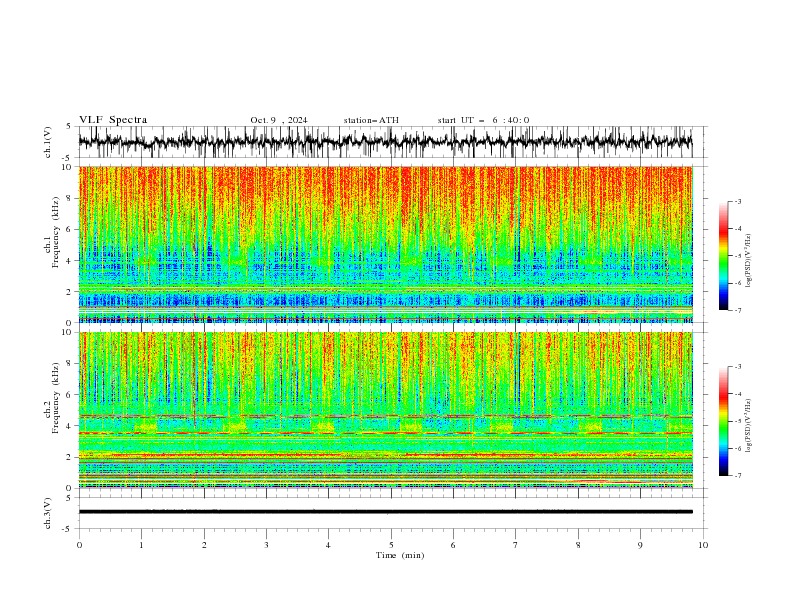The width and height of the screenshot is (792, 612).
Task: Click the 'VLF Spectra' title text
Action: point(113,120)
